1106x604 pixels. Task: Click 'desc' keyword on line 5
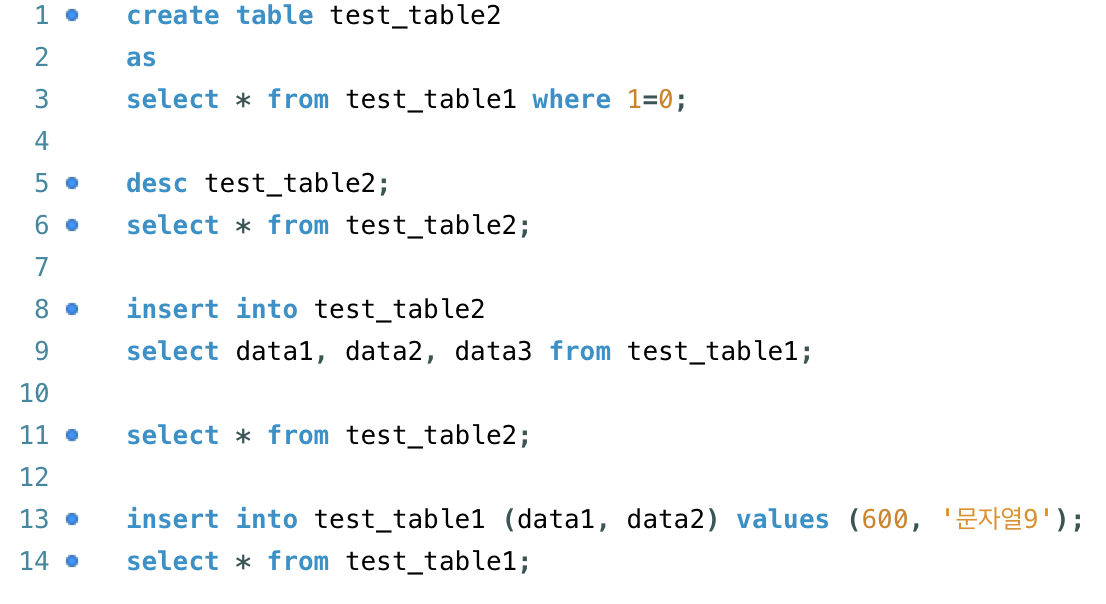click(157, 183)
